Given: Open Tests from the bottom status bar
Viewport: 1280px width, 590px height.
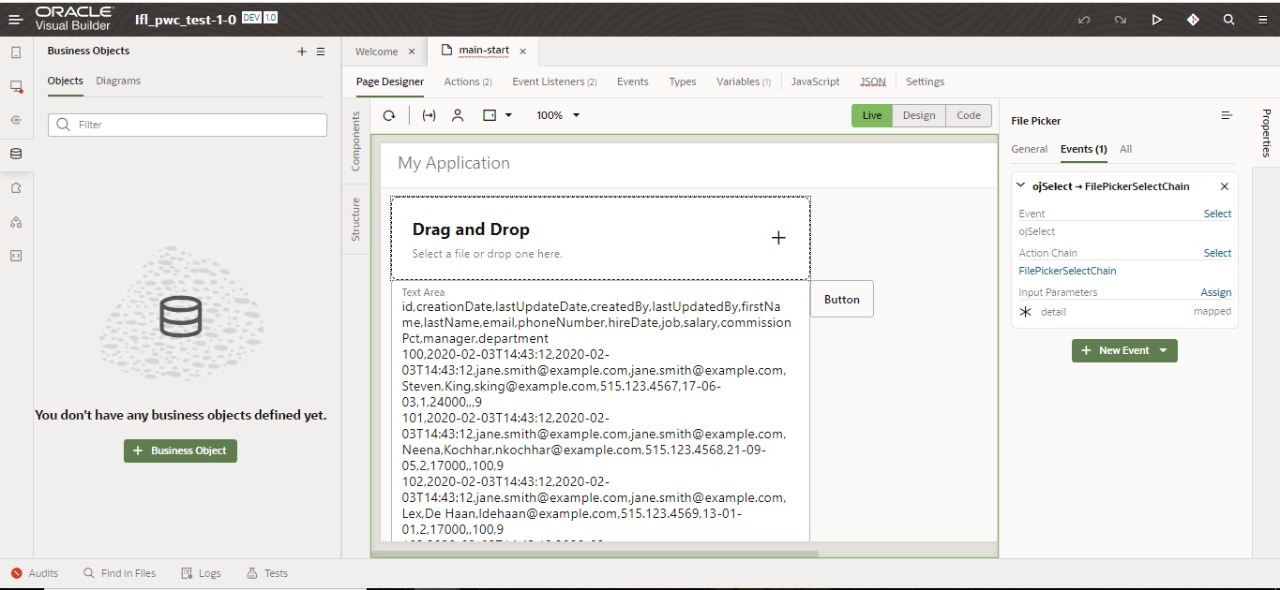Looking at the screenshot, I should [266, 572].
